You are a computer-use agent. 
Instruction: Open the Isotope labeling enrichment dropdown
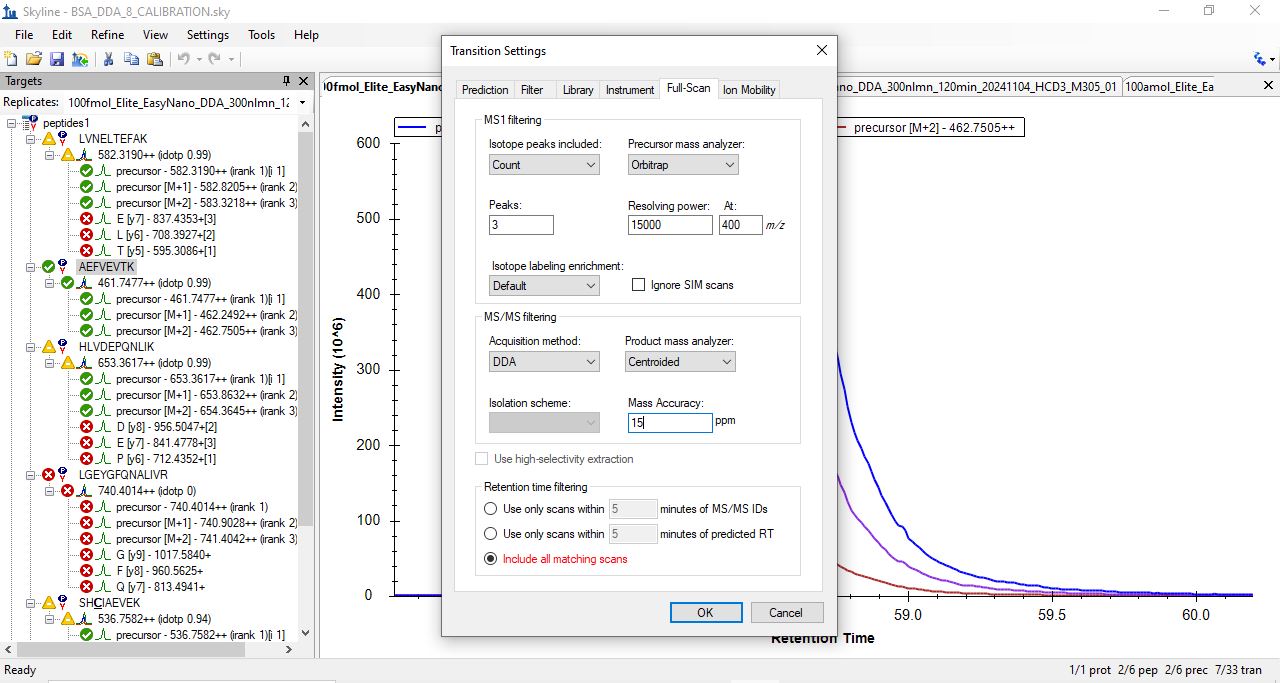tap(543, 286)
